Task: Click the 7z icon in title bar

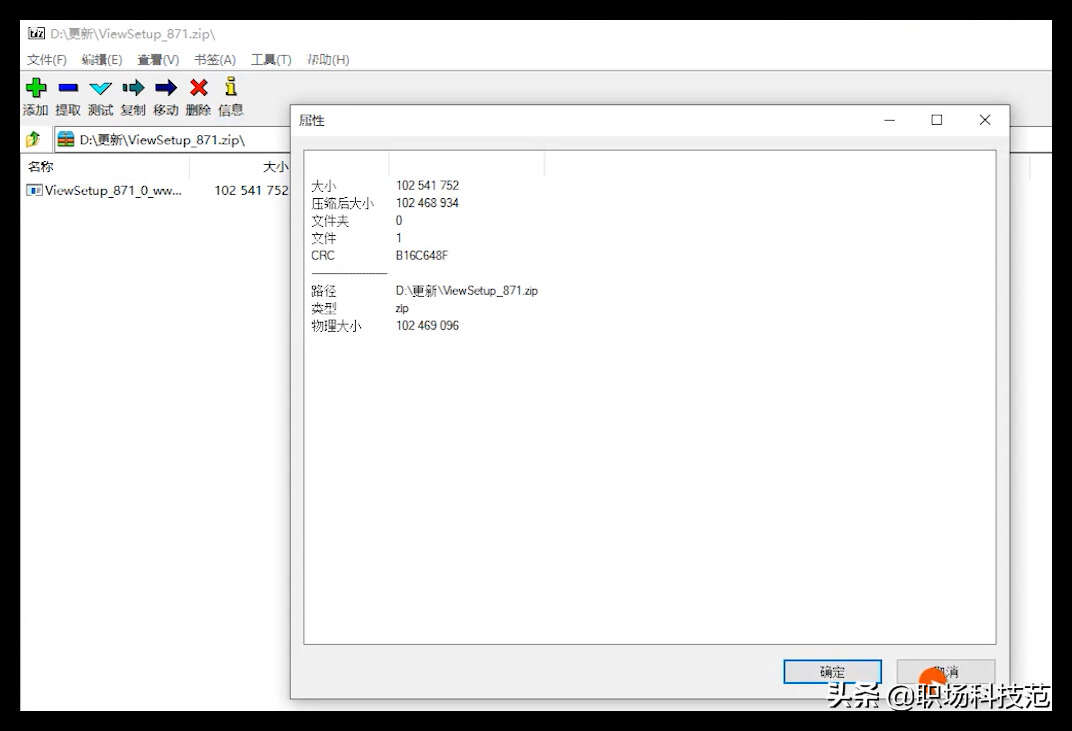Action: [36, 34]
